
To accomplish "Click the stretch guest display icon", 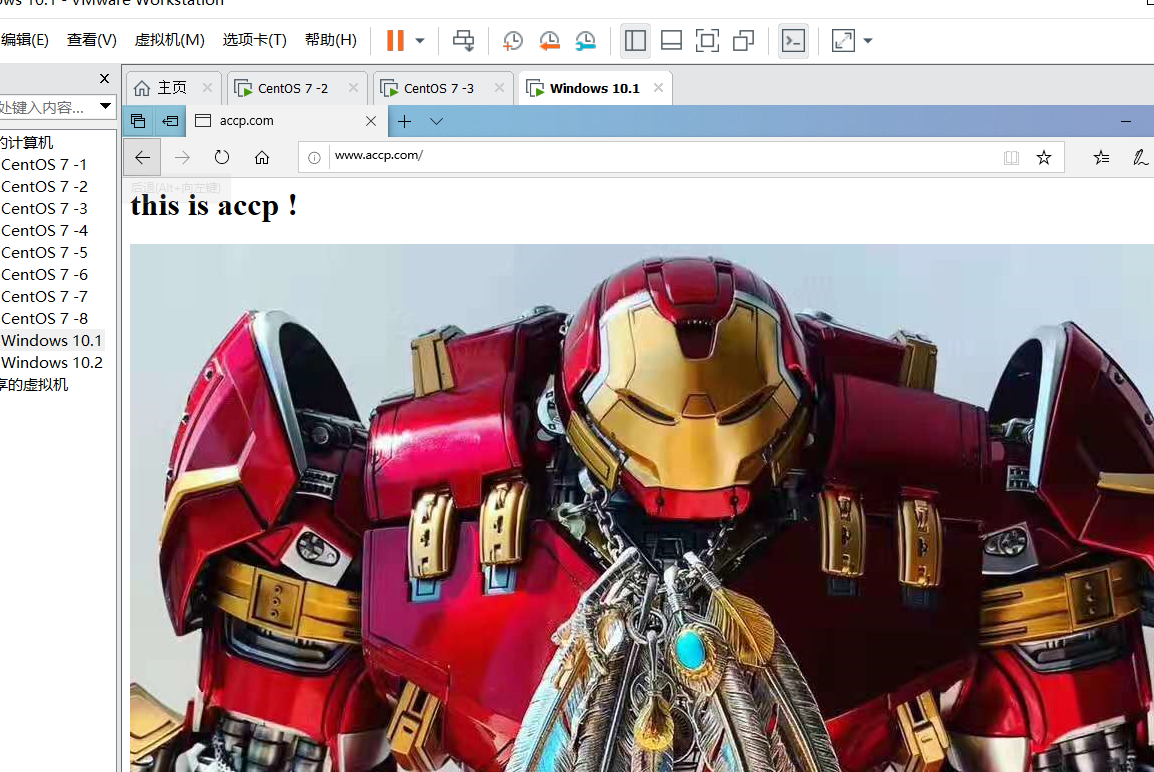I will pyautogui.click(x=843, y=40).
